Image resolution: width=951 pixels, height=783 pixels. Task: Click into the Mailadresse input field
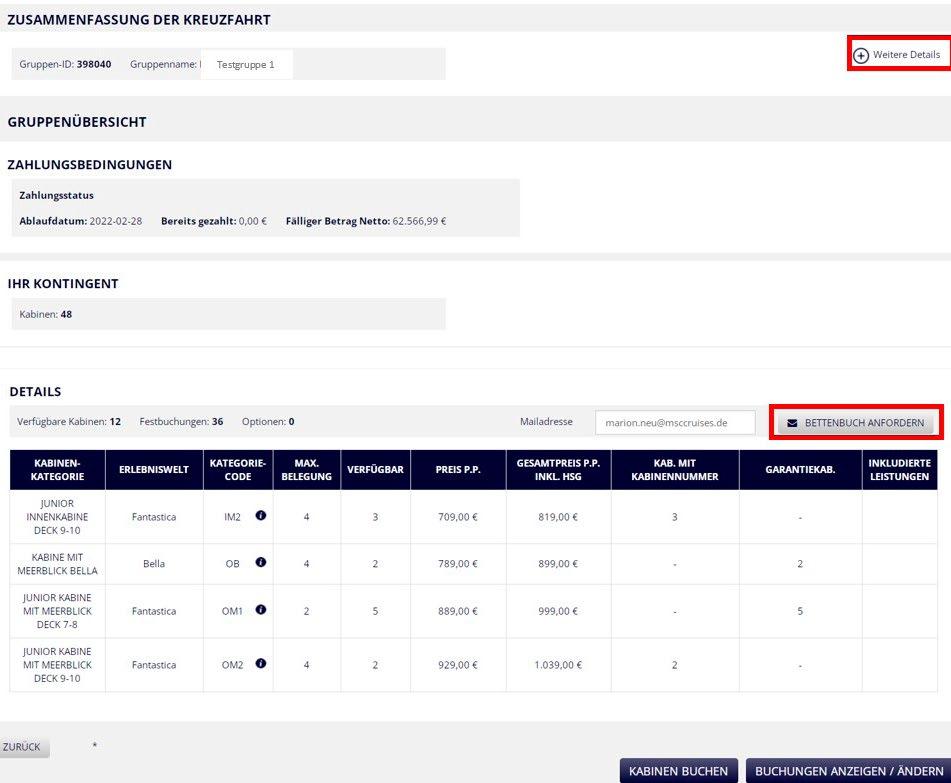[675, 423]
